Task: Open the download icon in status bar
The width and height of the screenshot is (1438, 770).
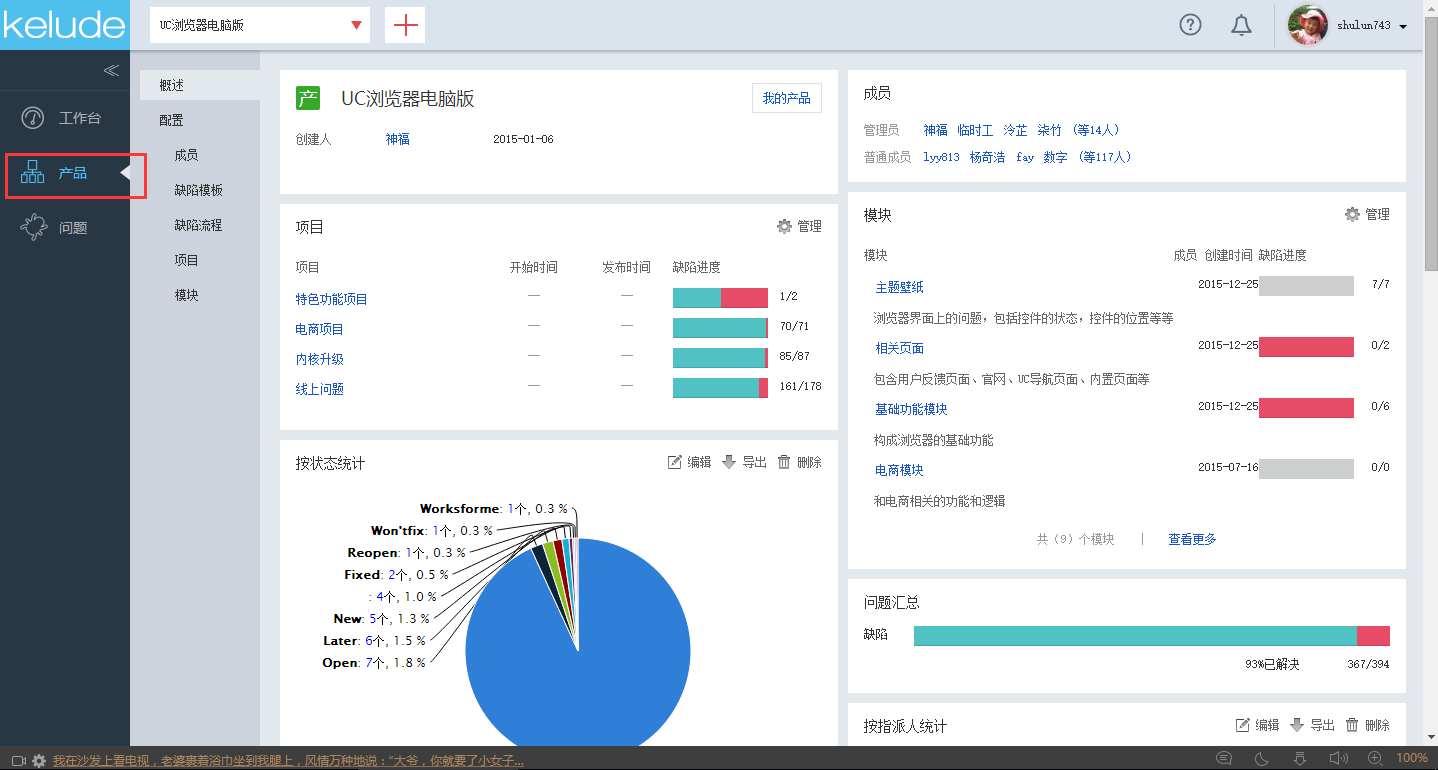Action: click(x=1299, y=759)
